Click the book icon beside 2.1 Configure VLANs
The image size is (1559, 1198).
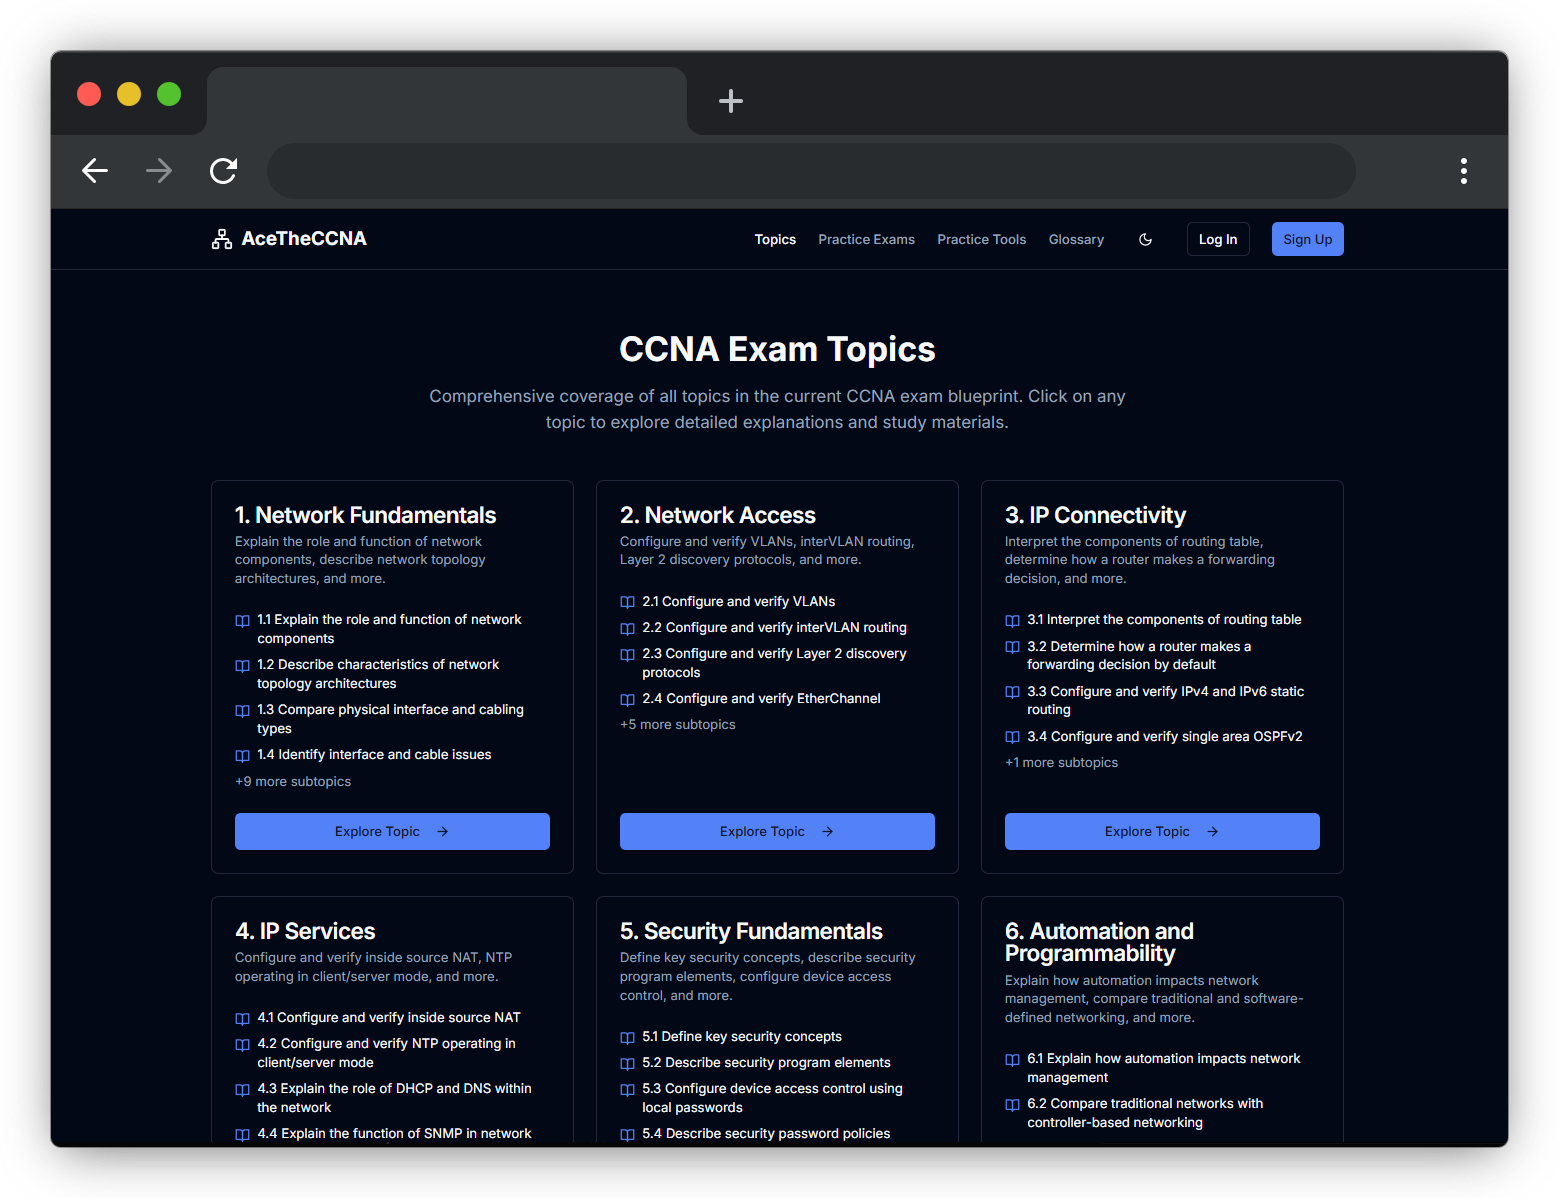[627, 602]
